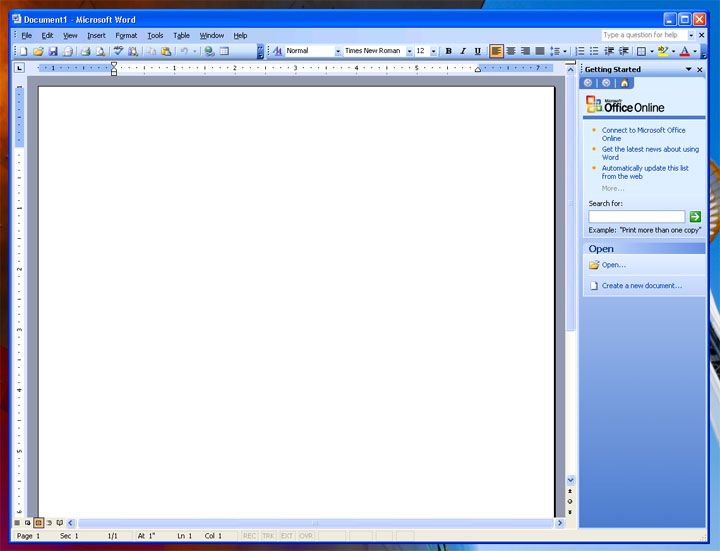Screen dimensions: 720x551
Task: Open the Table menu
Action: (181, 35)
